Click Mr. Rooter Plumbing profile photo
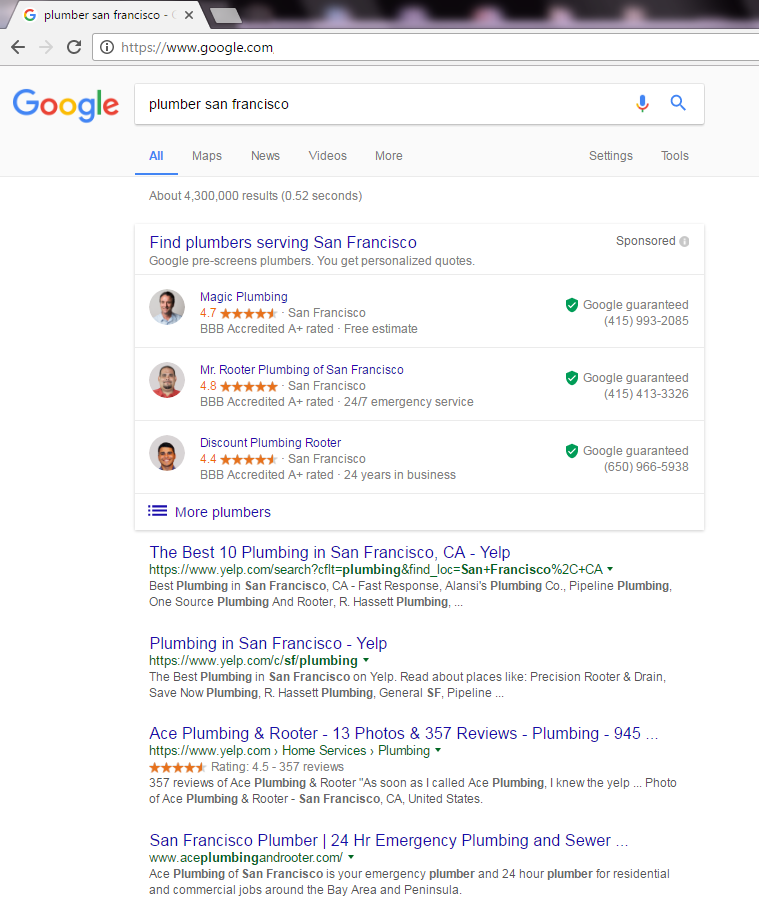 click(167, 380)
